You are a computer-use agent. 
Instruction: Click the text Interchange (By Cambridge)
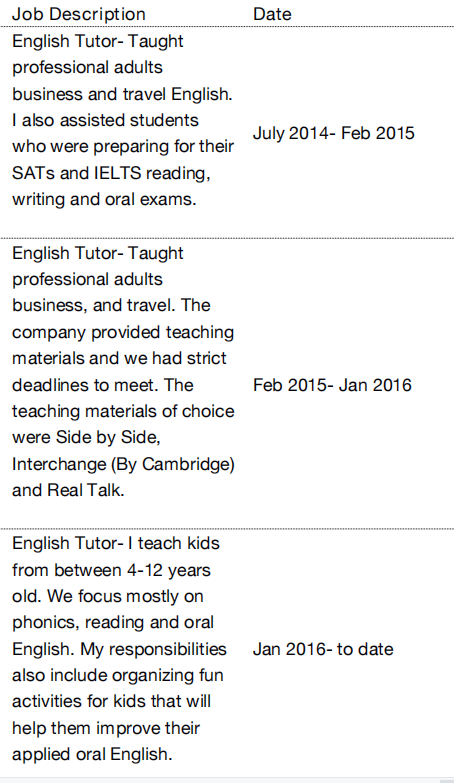click(x=123, y=464)
